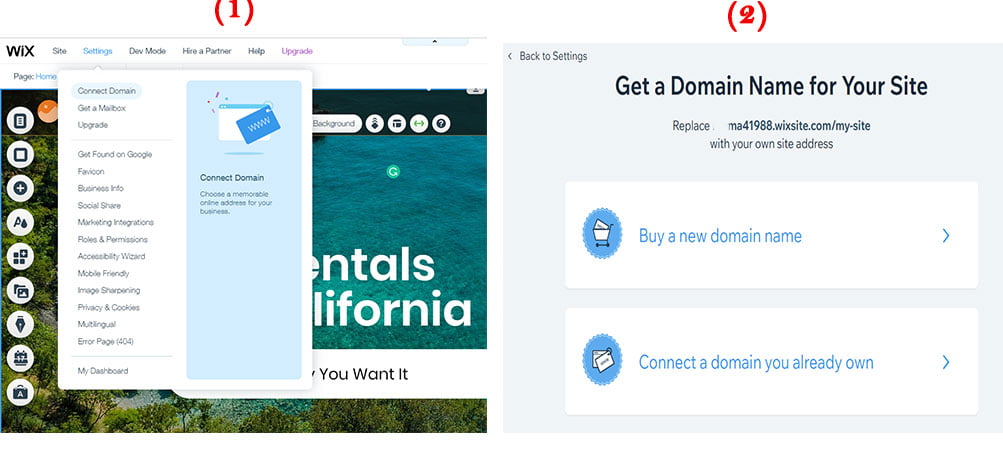This screenshot has height=451, width=1003.
Task: Open the Media images icon in sidebar
Action: [x=20, y=290]
